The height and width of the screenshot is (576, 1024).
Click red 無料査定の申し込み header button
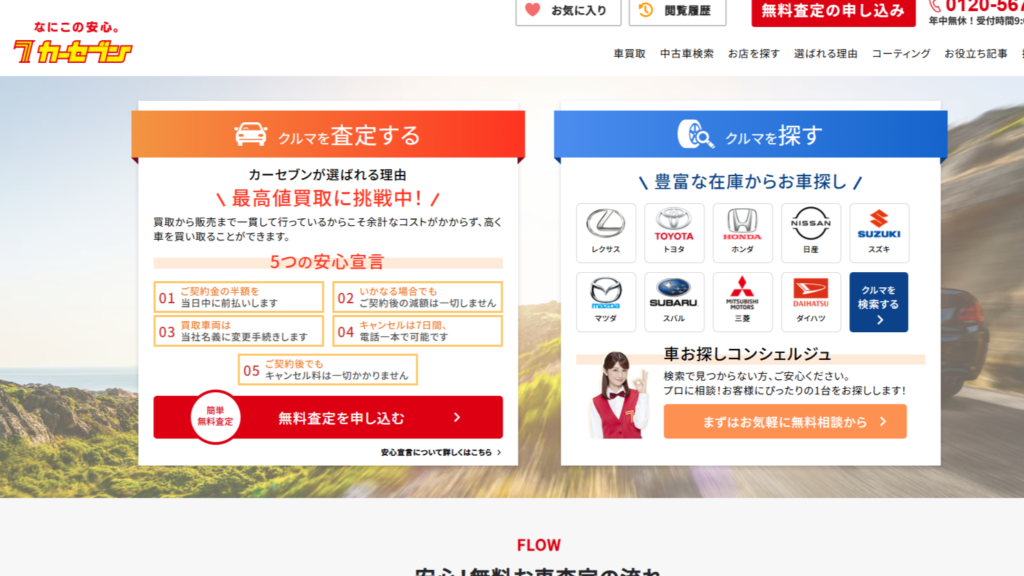(x=833, y=11)
